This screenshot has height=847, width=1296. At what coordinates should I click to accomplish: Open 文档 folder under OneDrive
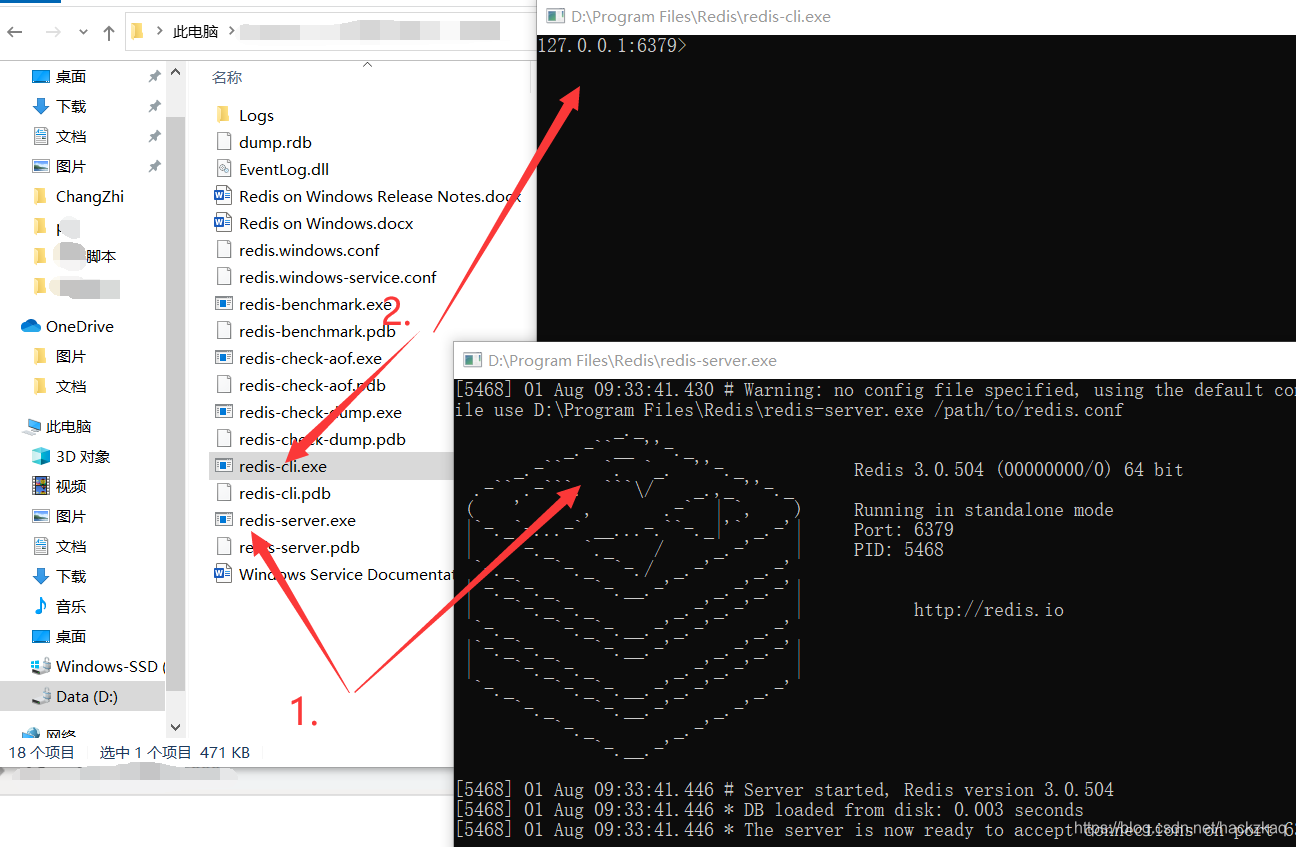71,386
